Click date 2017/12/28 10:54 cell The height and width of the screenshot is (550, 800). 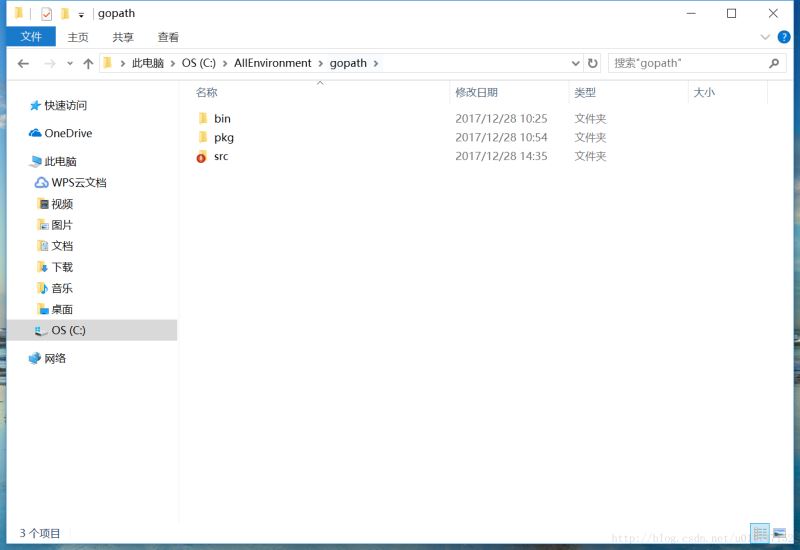(501, 137)
